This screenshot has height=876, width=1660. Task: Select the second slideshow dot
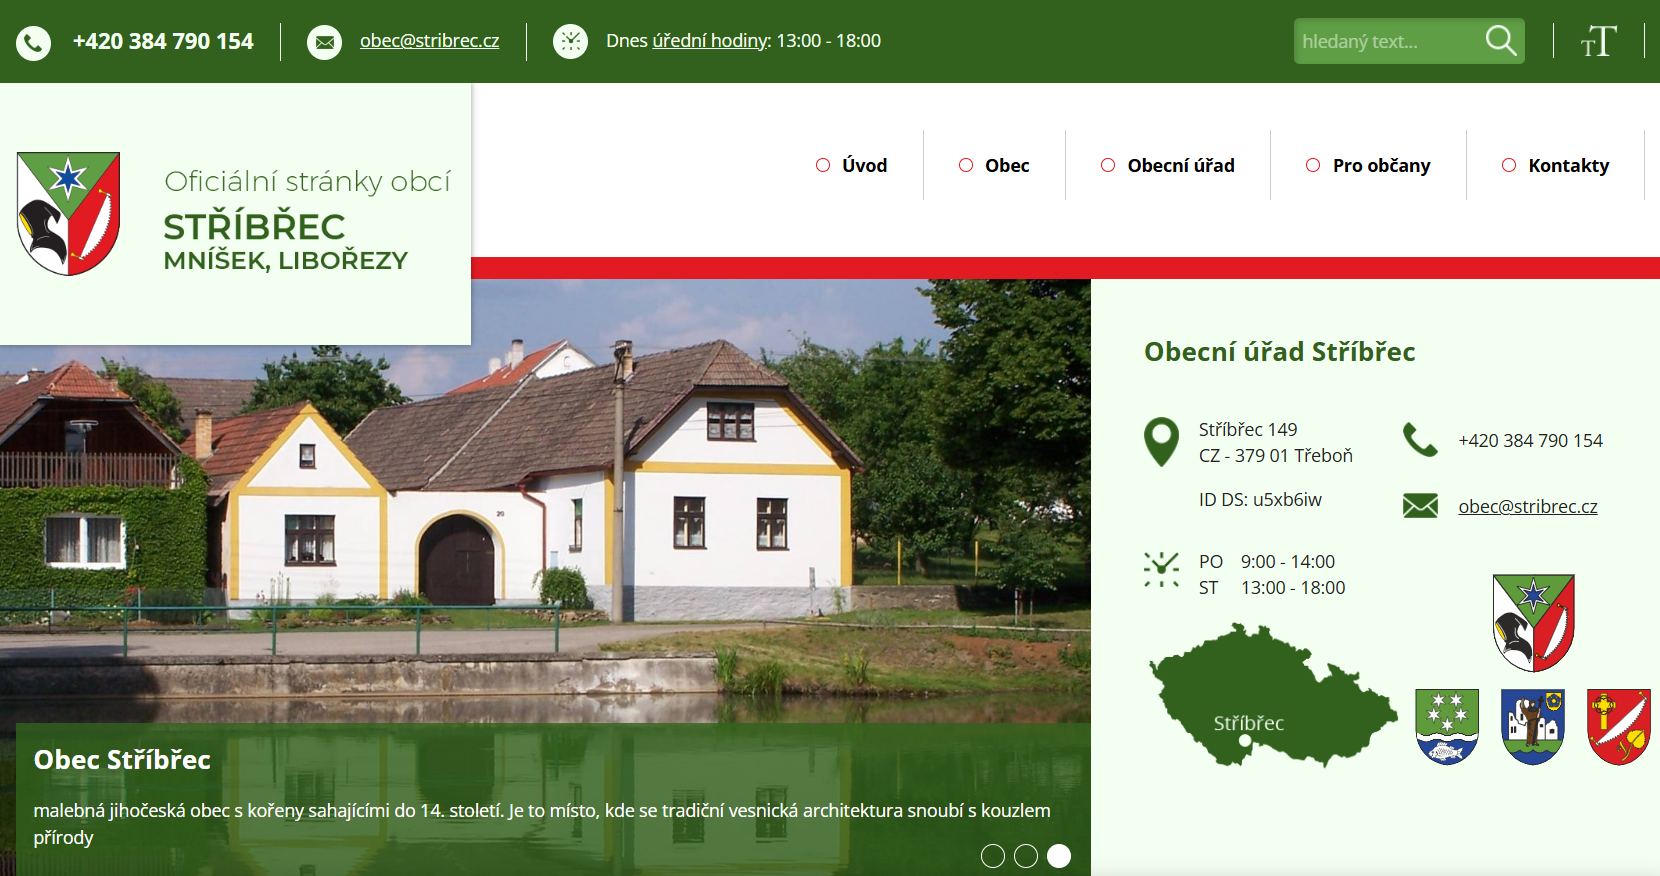[x=1025, y=856]
